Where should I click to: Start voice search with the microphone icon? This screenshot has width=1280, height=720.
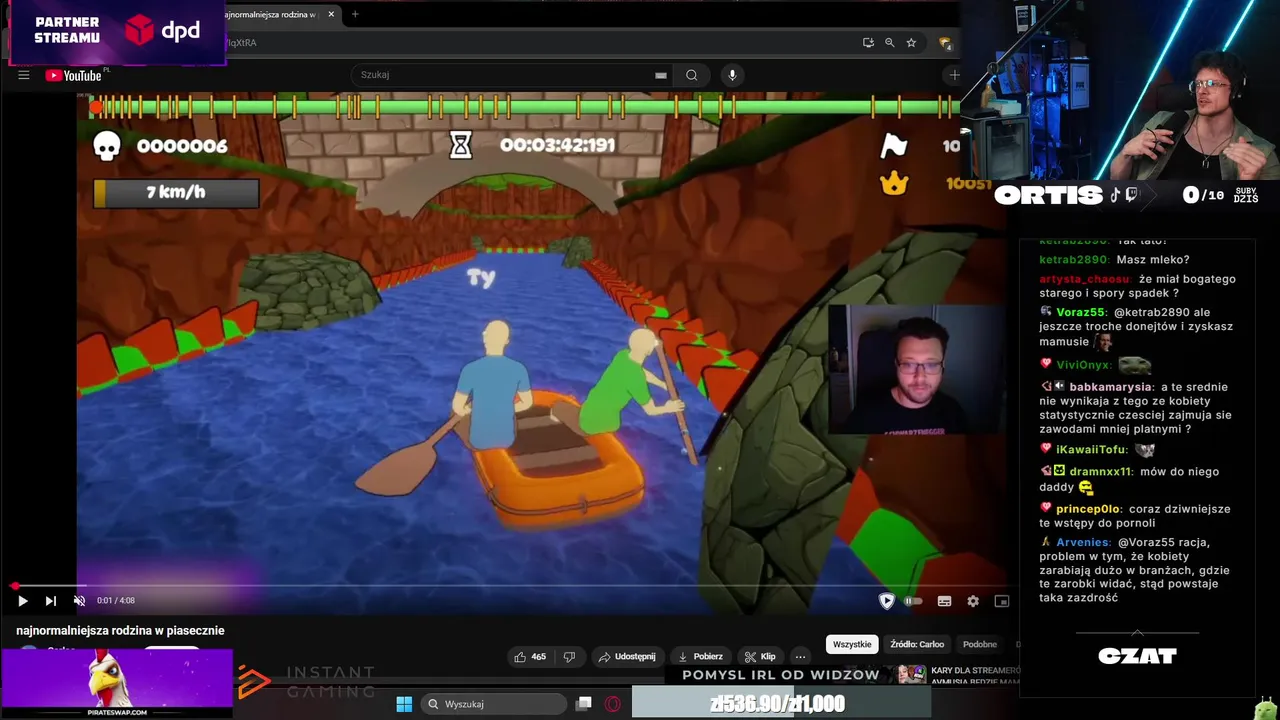732,75
